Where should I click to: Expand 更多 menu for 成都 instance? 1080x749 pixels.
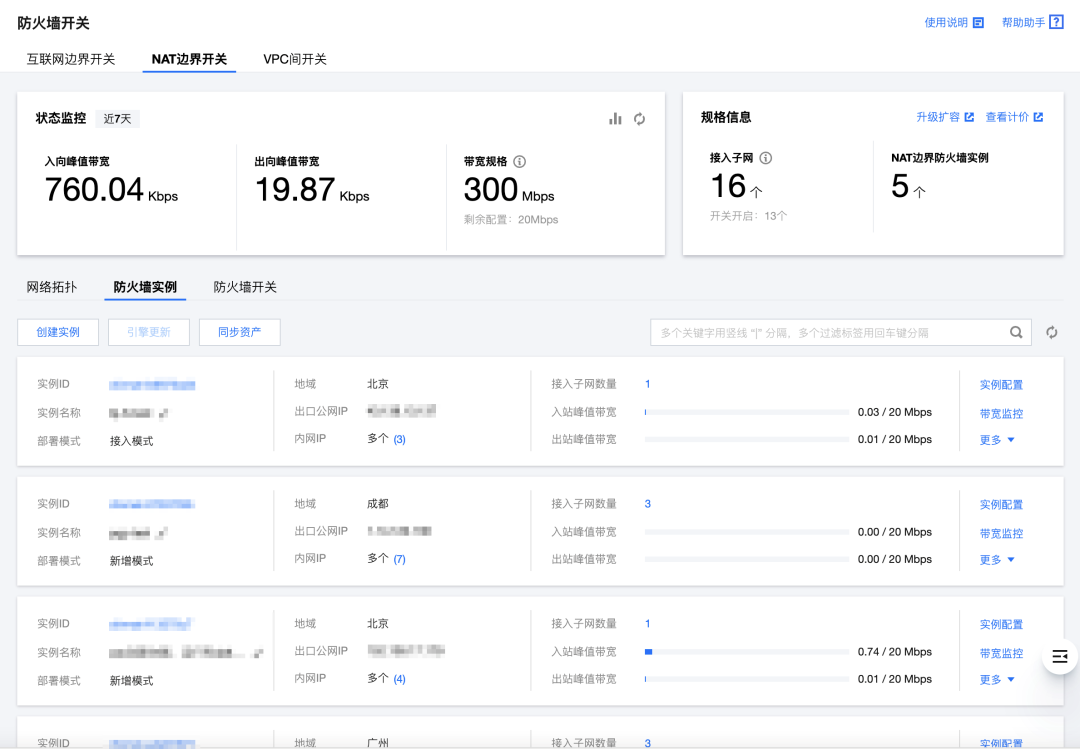pos(997,560)
